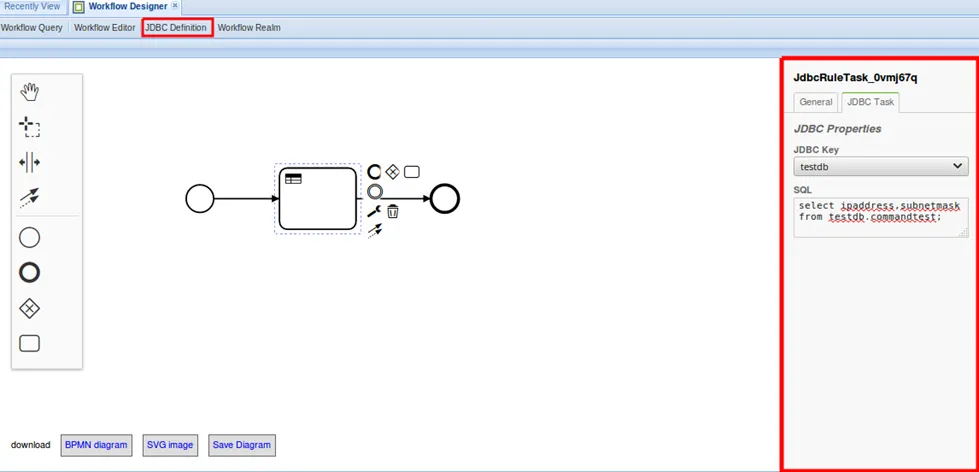Append intermediate event from context pad
The height and width of the screenshot is (472, 979).
click(375, 191)
